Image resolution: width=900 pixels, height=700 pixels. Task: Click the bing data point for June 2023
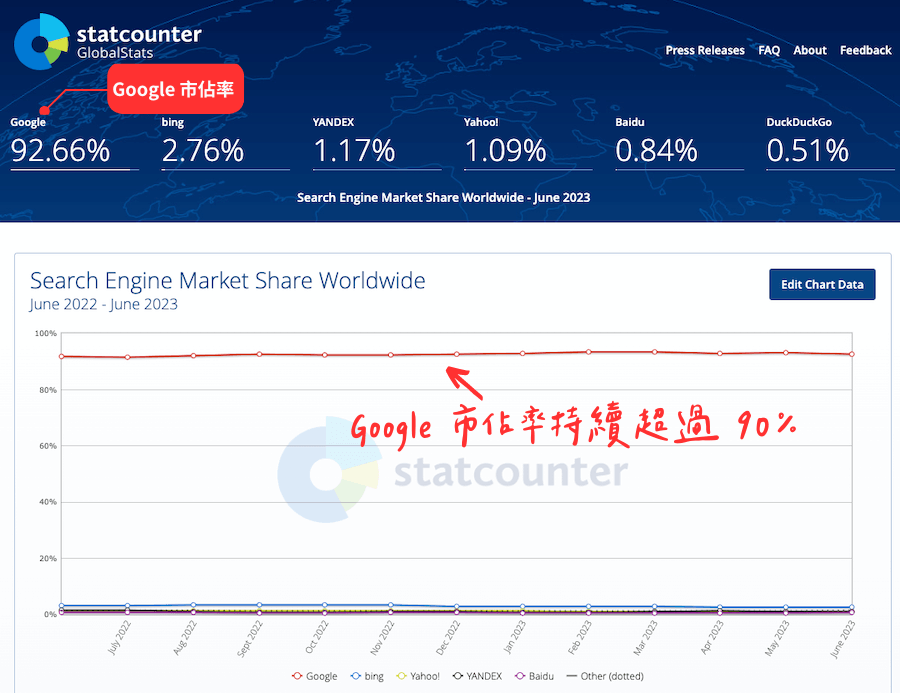pos(852,607)
